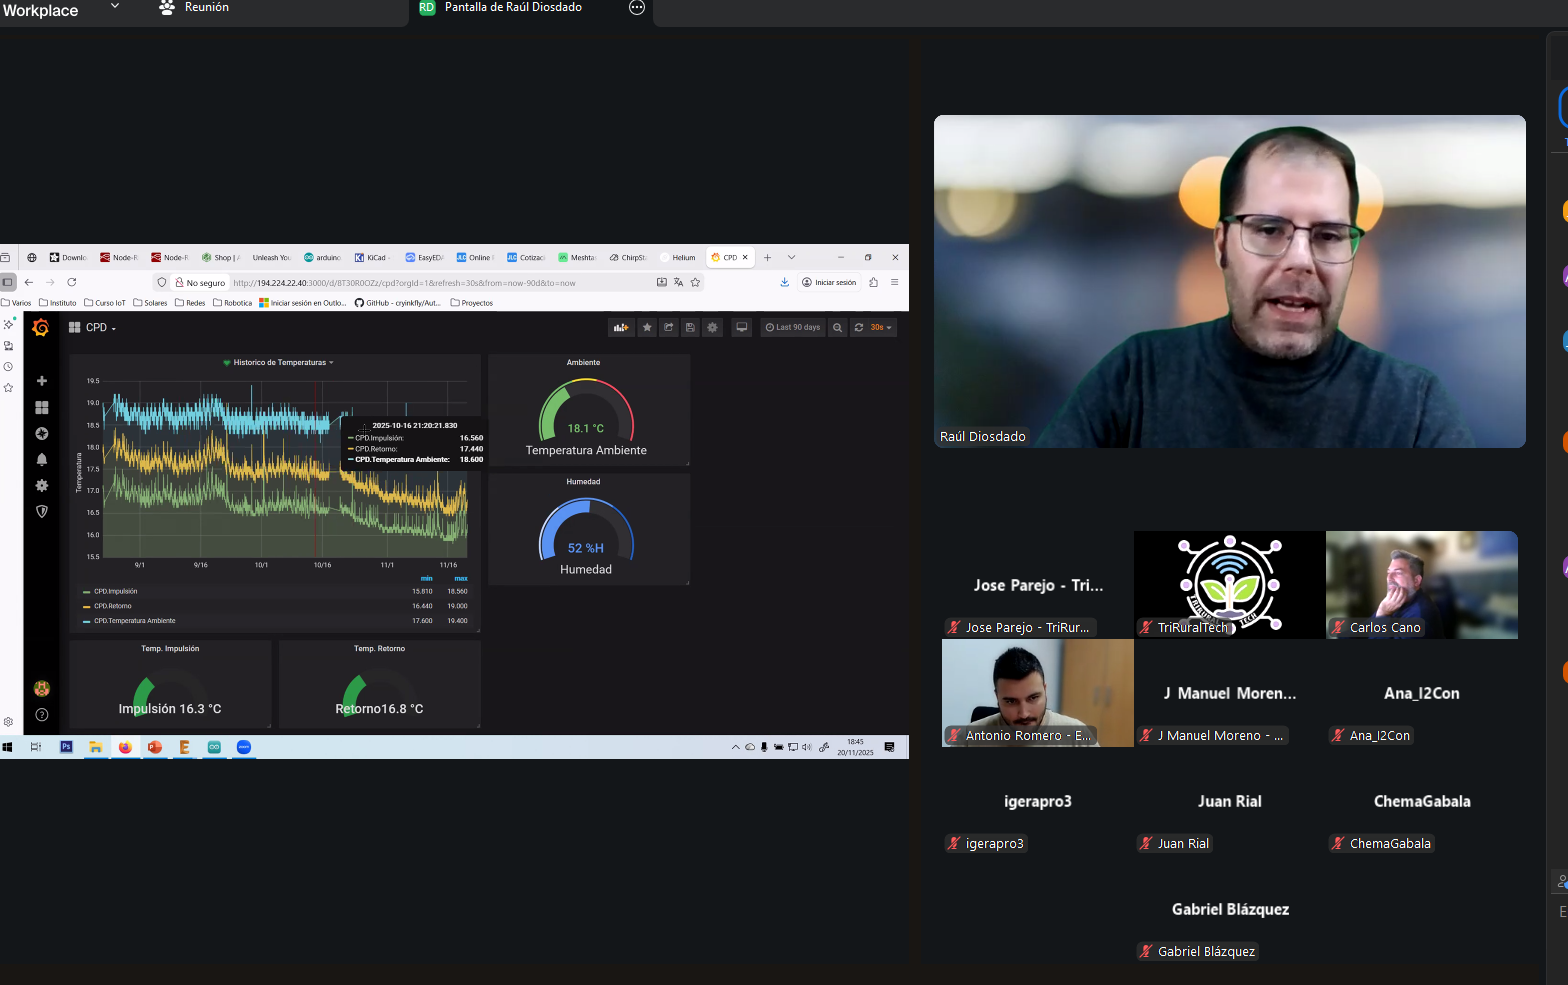Open Alerting bell icon in Grafana sidebar

[x=42, y=460]
